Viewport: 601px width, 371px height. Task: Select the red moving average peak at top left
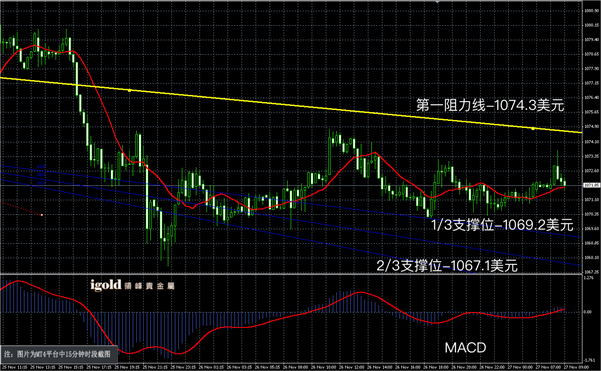tap(35, 46)
